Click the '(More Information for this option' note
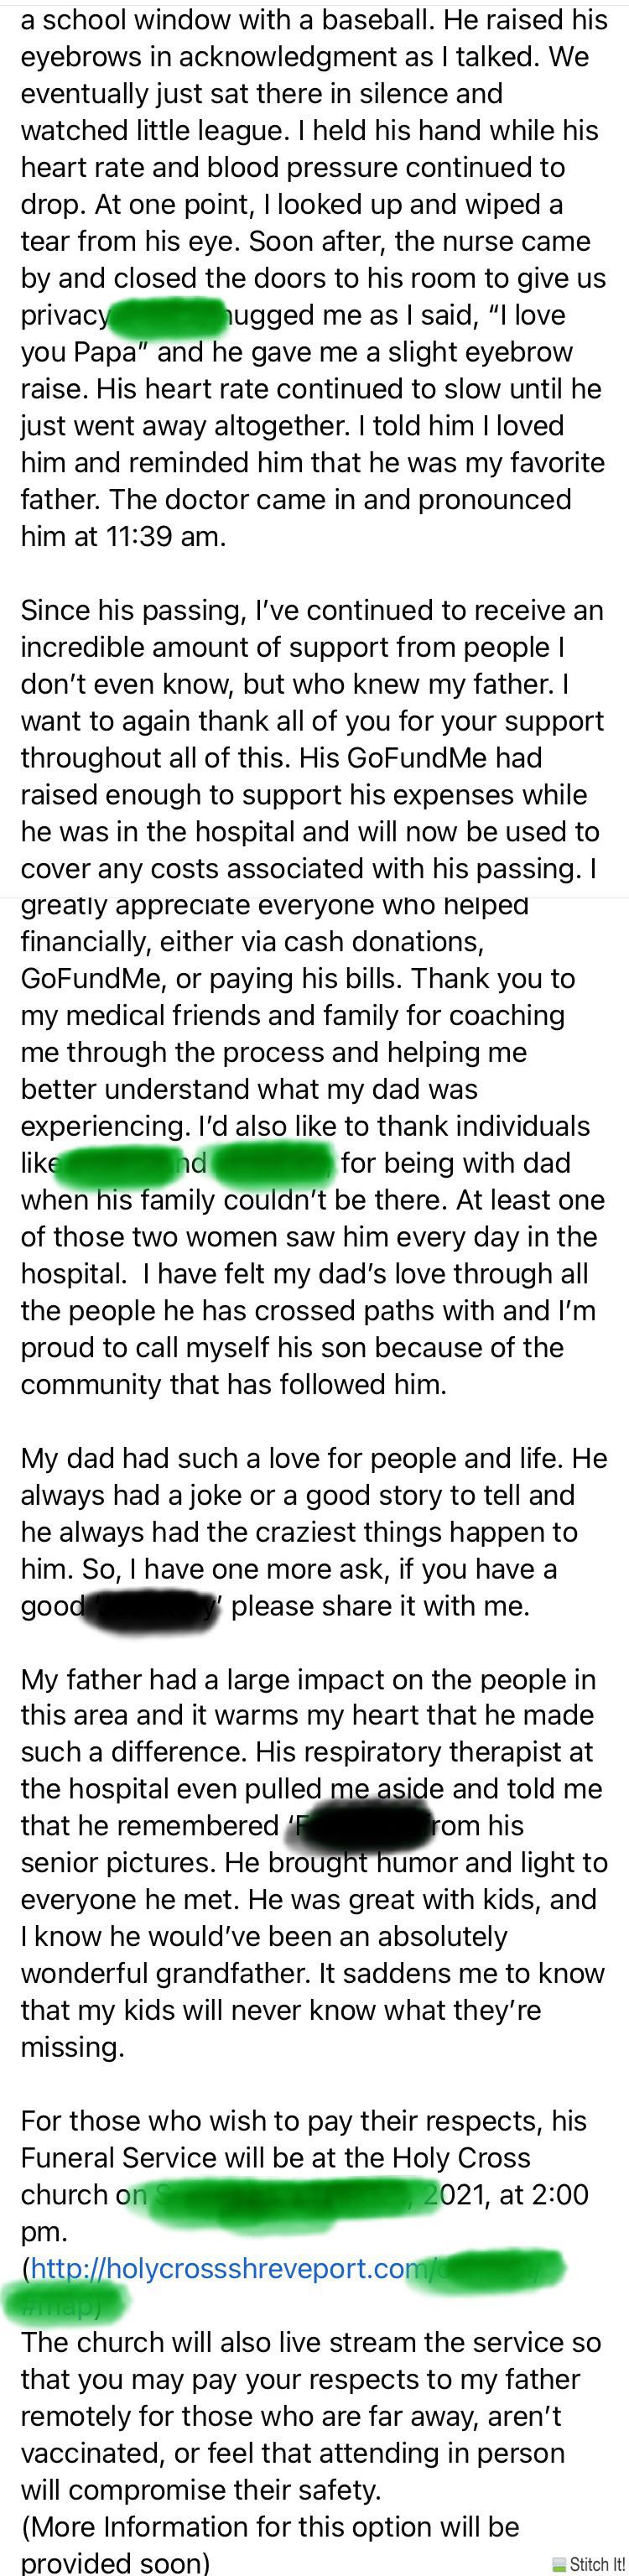Image resolution: width=629 pixels, height=2576 pixels. pos(270,2527)
